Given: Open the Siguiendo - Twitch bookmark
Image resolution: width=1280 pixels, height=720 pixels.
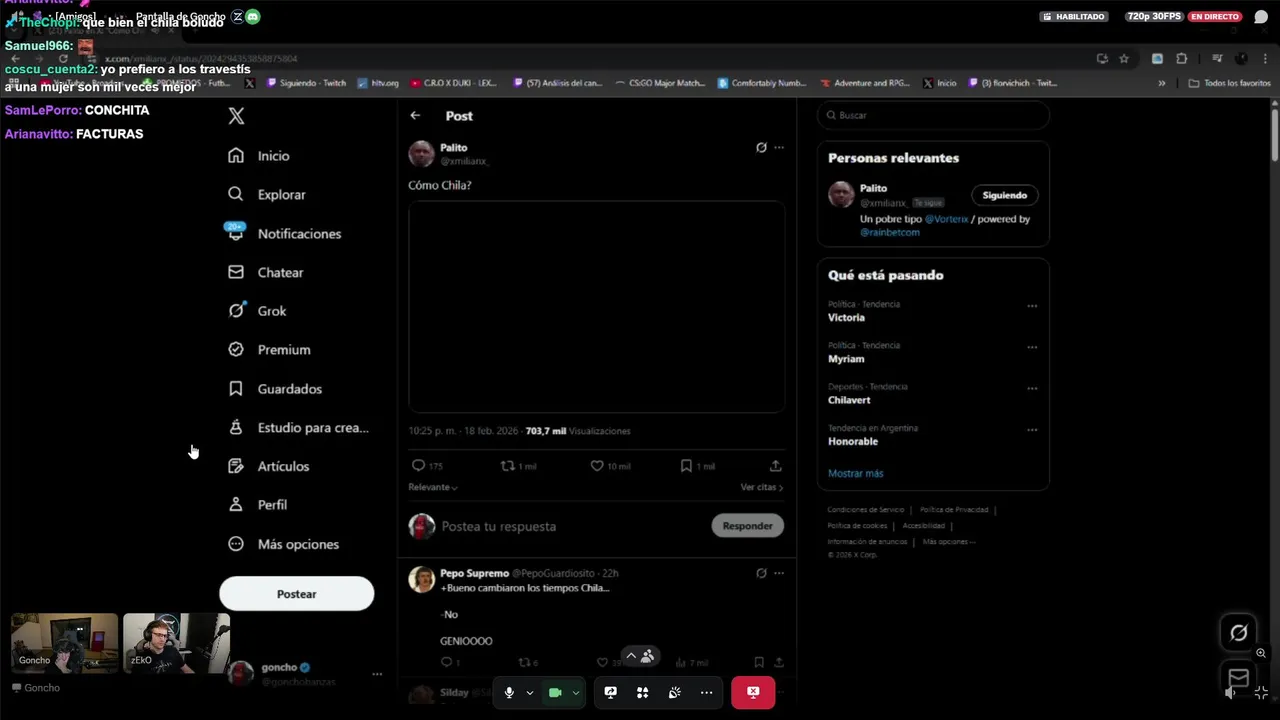Looking at the screenshot, I should (306, 83).
